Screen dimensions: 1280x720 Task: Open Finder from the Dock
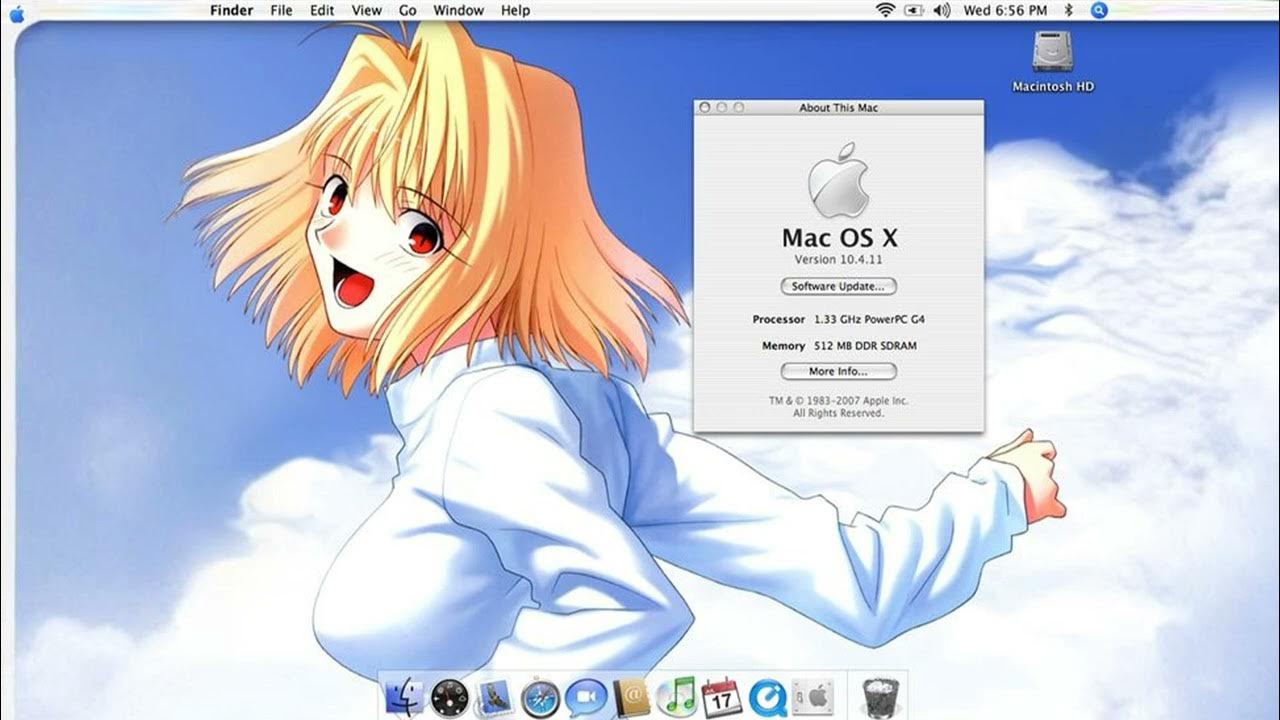click(404, 697)
